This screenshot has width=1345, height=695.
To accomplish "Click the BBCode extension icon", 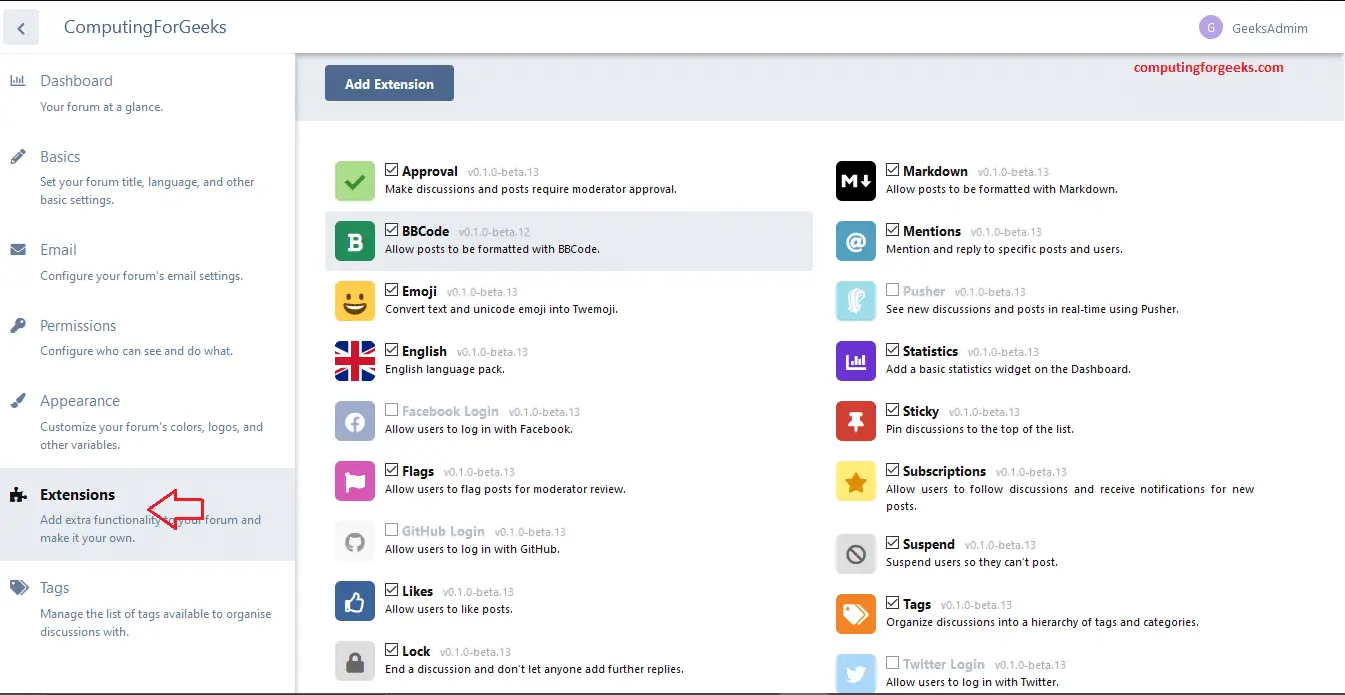I will click(354, 241).
